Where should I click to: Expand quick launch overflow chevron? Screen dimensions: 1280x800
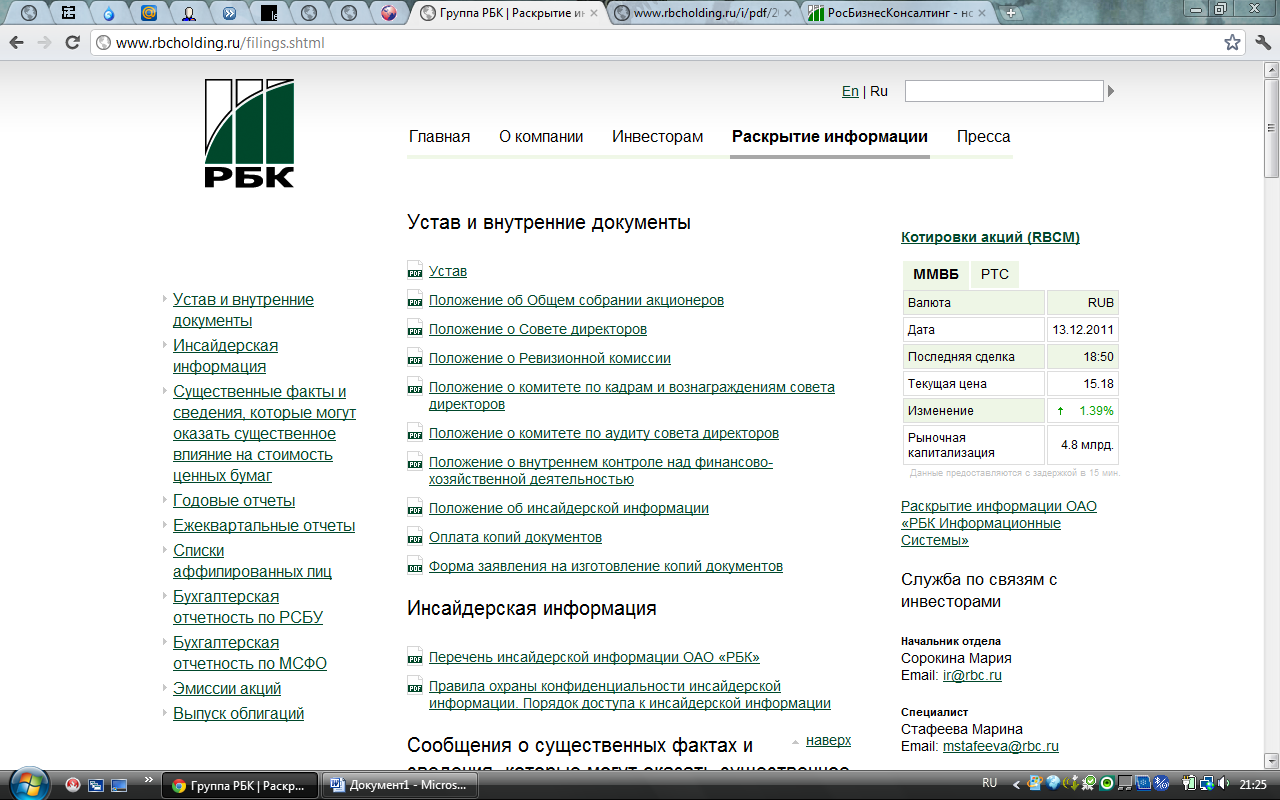tap(149, 779)
